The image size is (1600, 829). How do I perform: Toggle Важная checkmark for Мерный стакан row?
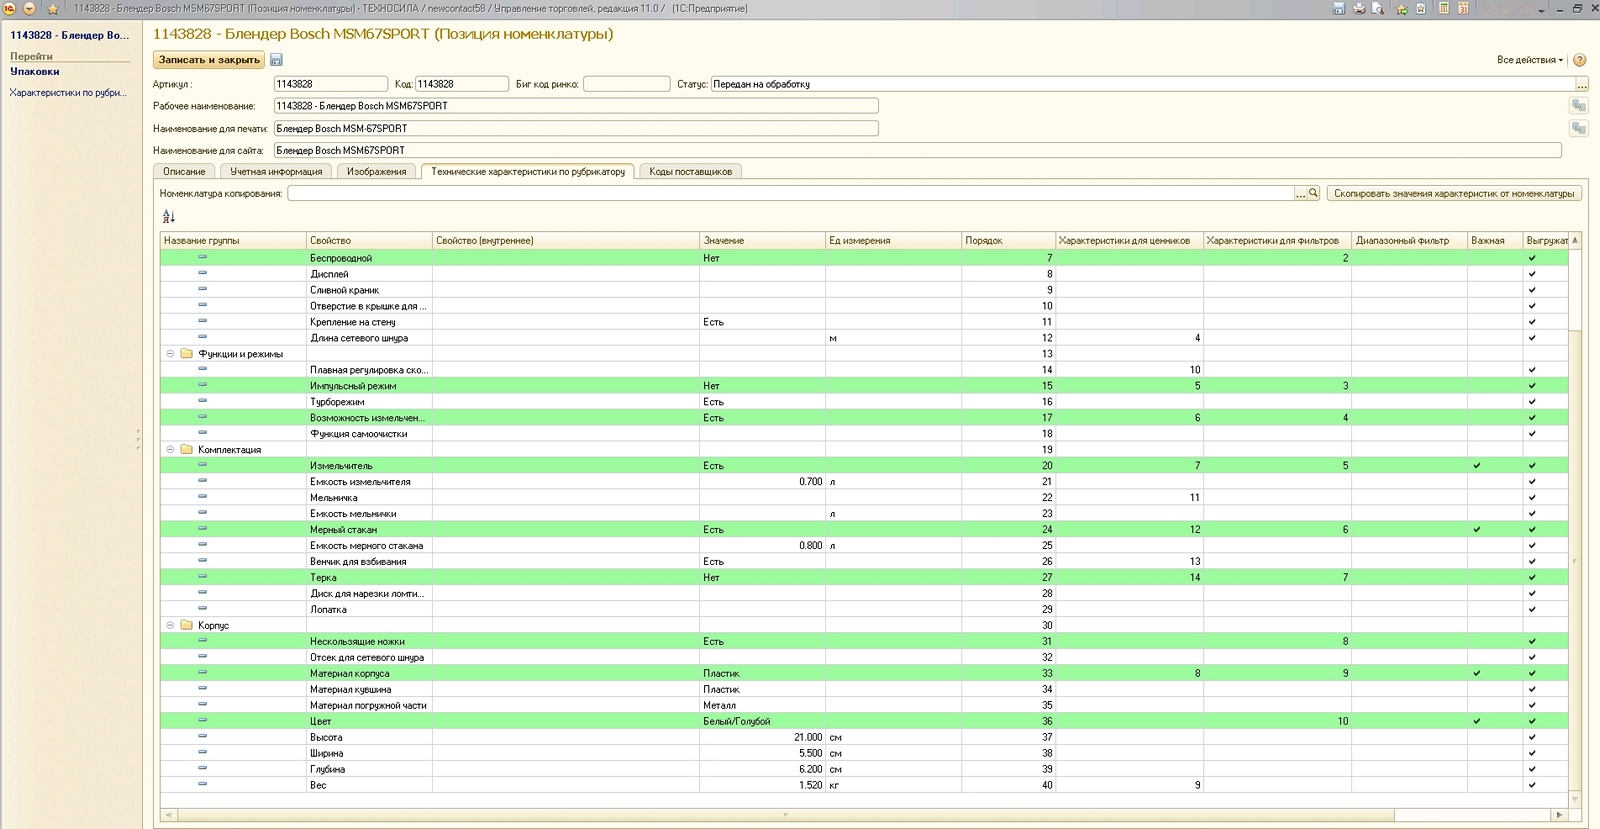1477,530
